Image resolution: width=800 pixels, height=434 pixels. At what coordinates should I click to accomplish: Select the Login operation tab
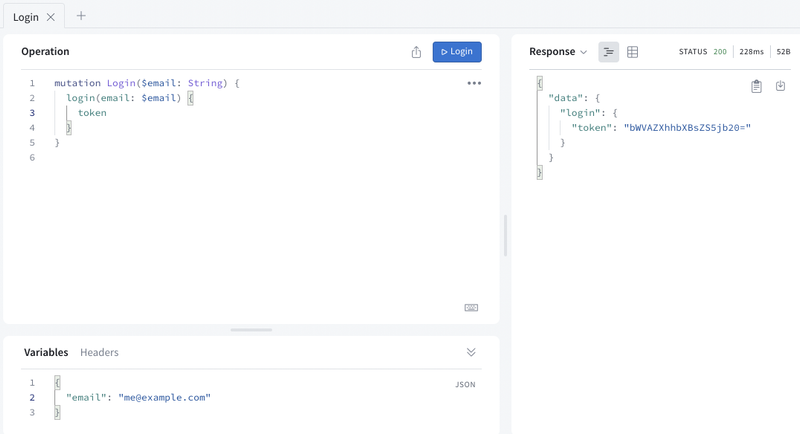[x=25, y=17]
